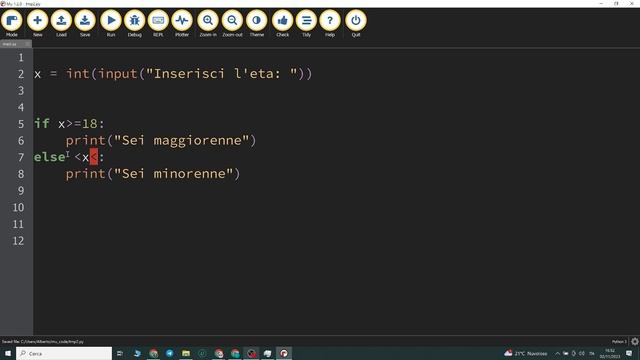Click the print "Sei maggiorenne" line
Image resolution: width=640 pixels, height=360 pixels.
[161, 141]
